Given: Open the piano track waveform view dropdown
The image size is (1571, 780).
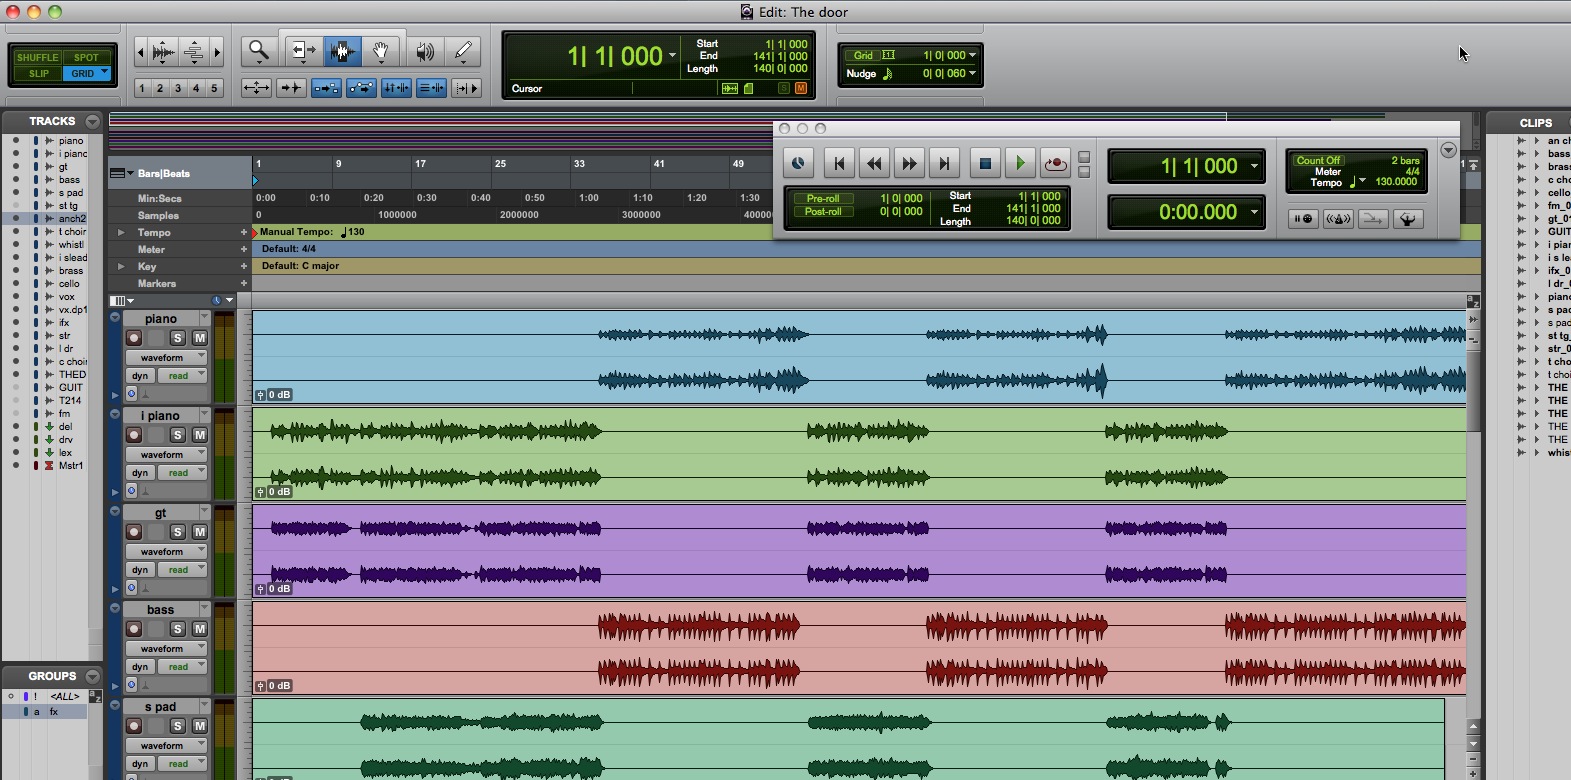Looking at the screenshot, I should (x=166, y=357).
